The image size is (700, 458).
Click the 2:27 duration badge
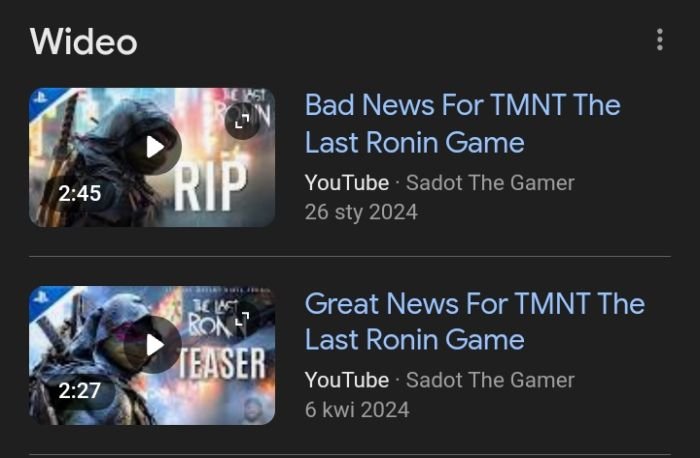(x=79, y=391)
